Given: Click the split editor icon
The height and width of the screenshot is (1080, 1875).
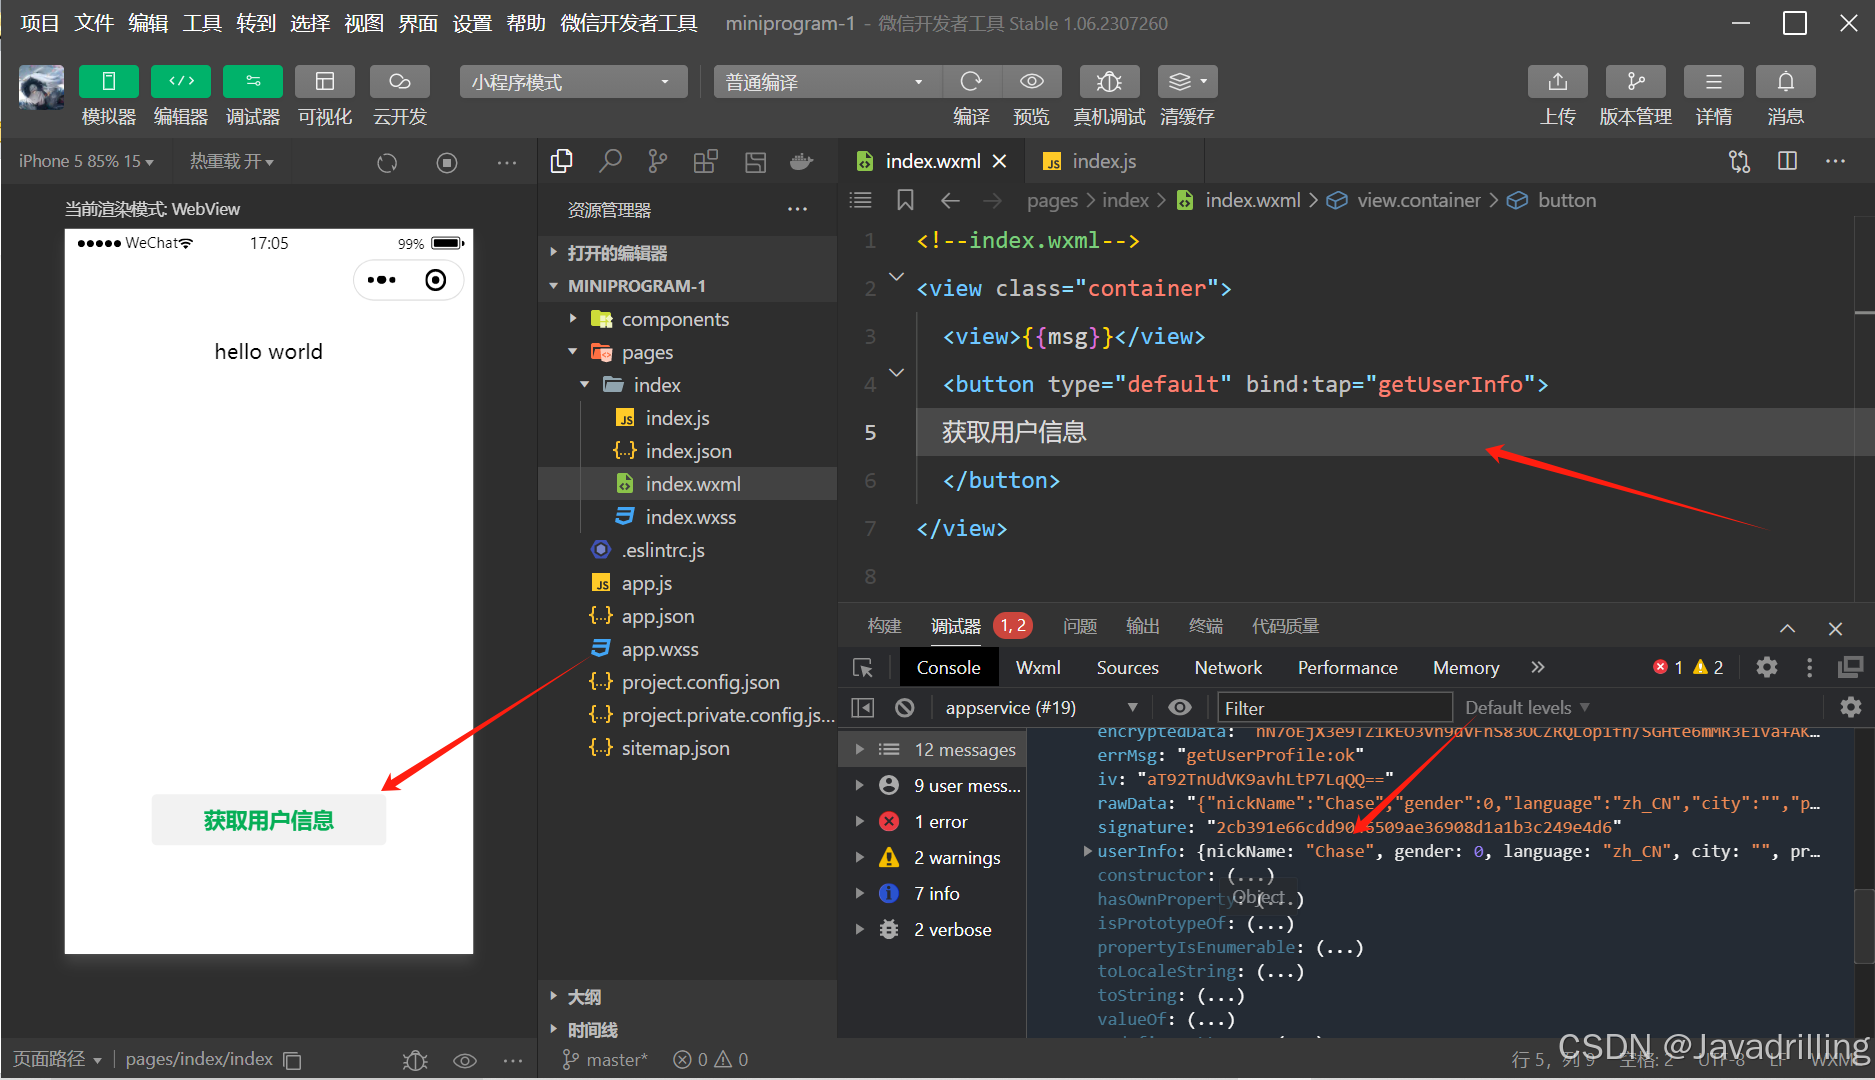Looking at the screenshot, I should (x=1788, y=161).
